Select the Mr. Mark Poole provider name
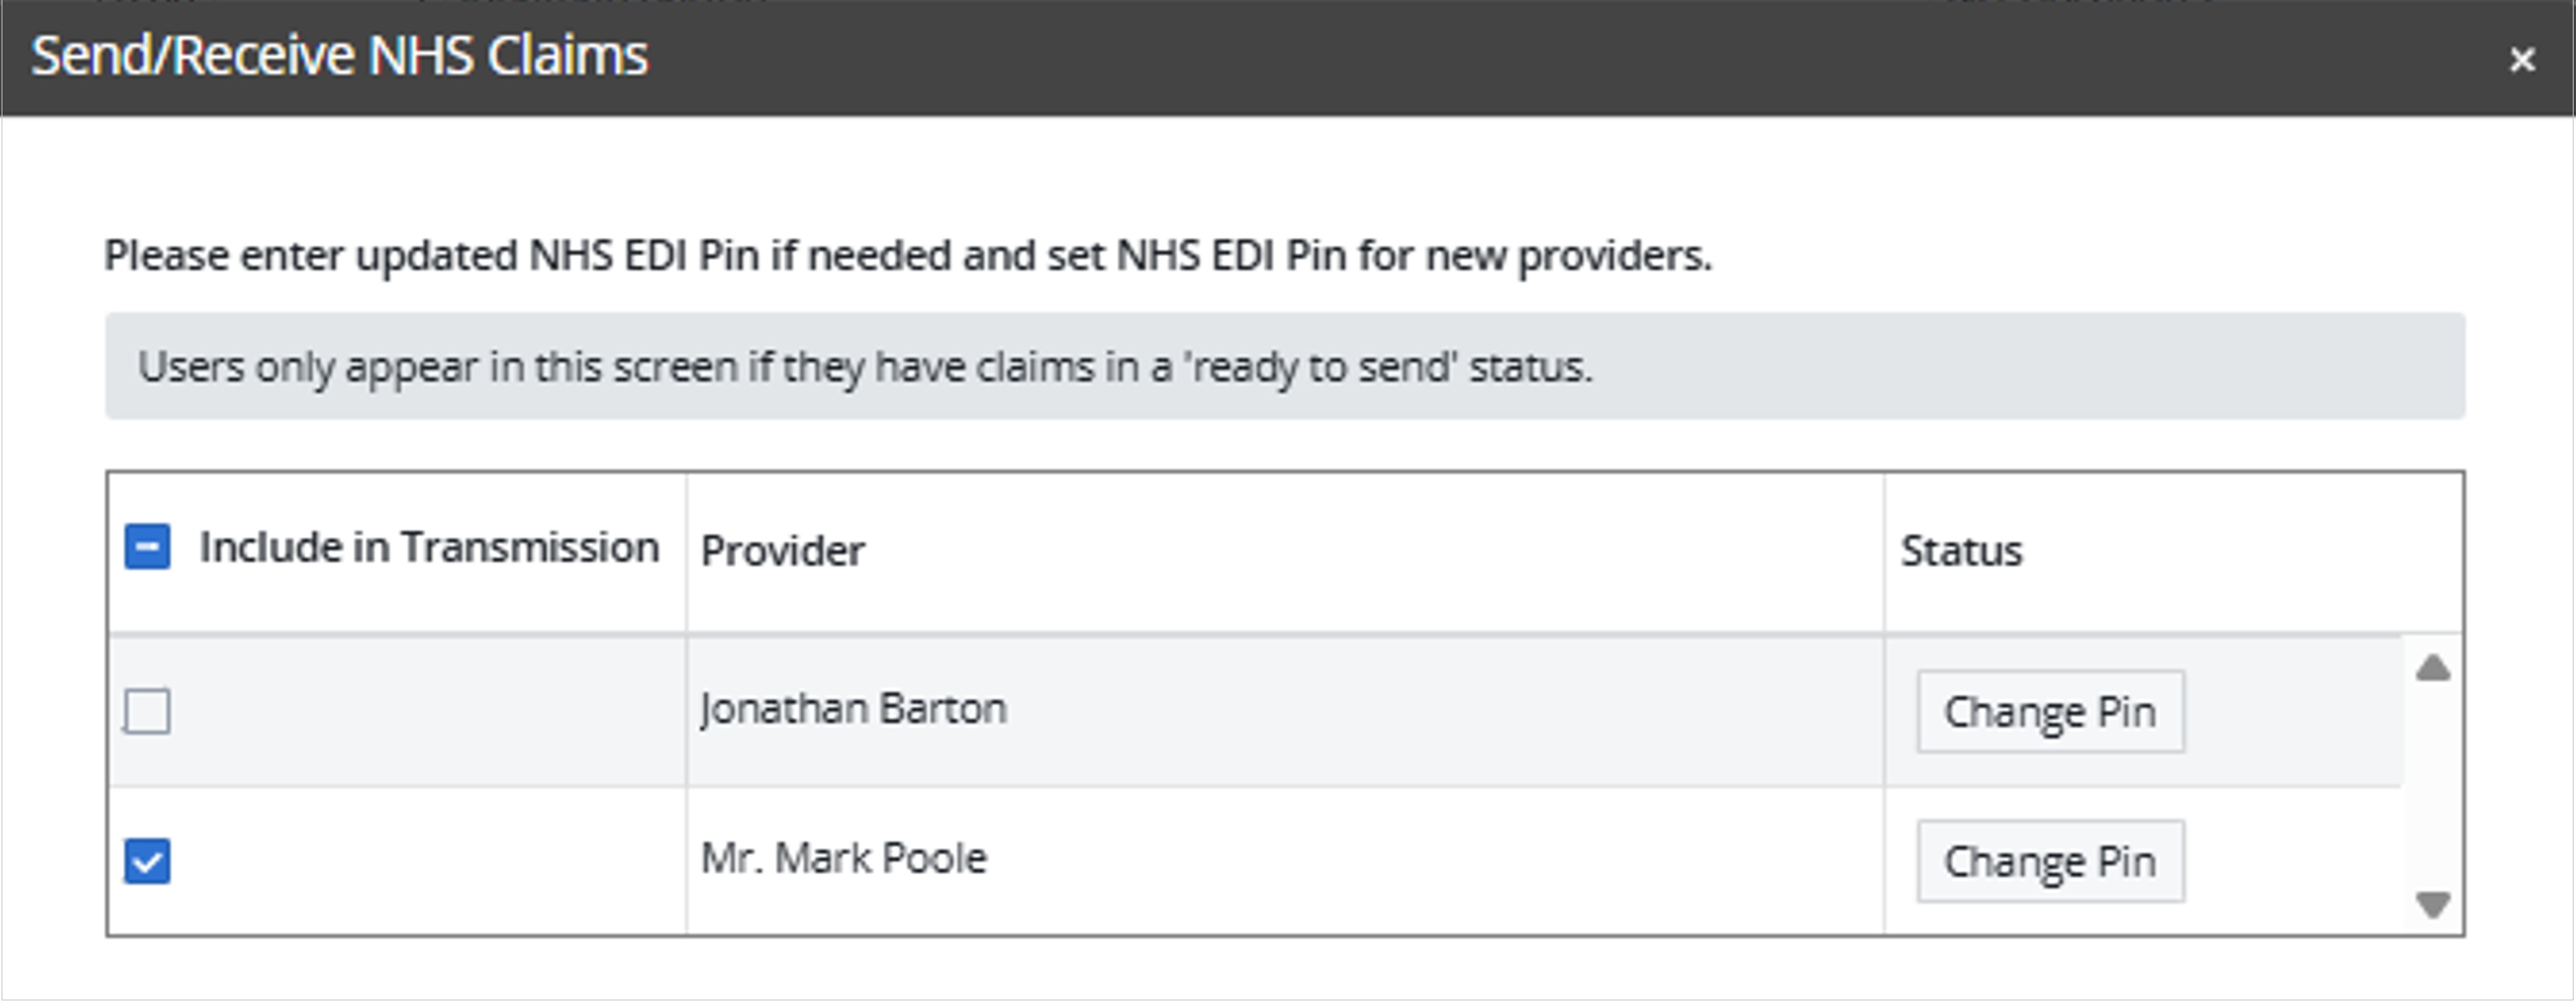The height and width of the screenshot is (1002, 2576). click(844, 859)
